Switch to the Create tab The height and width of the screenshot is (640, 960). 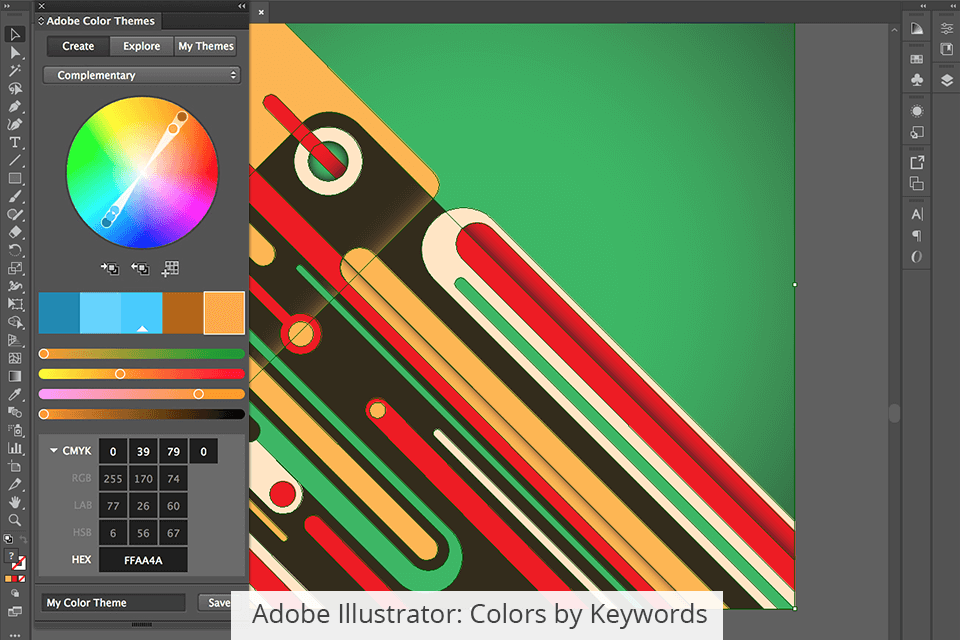click(x=78, y=46)
